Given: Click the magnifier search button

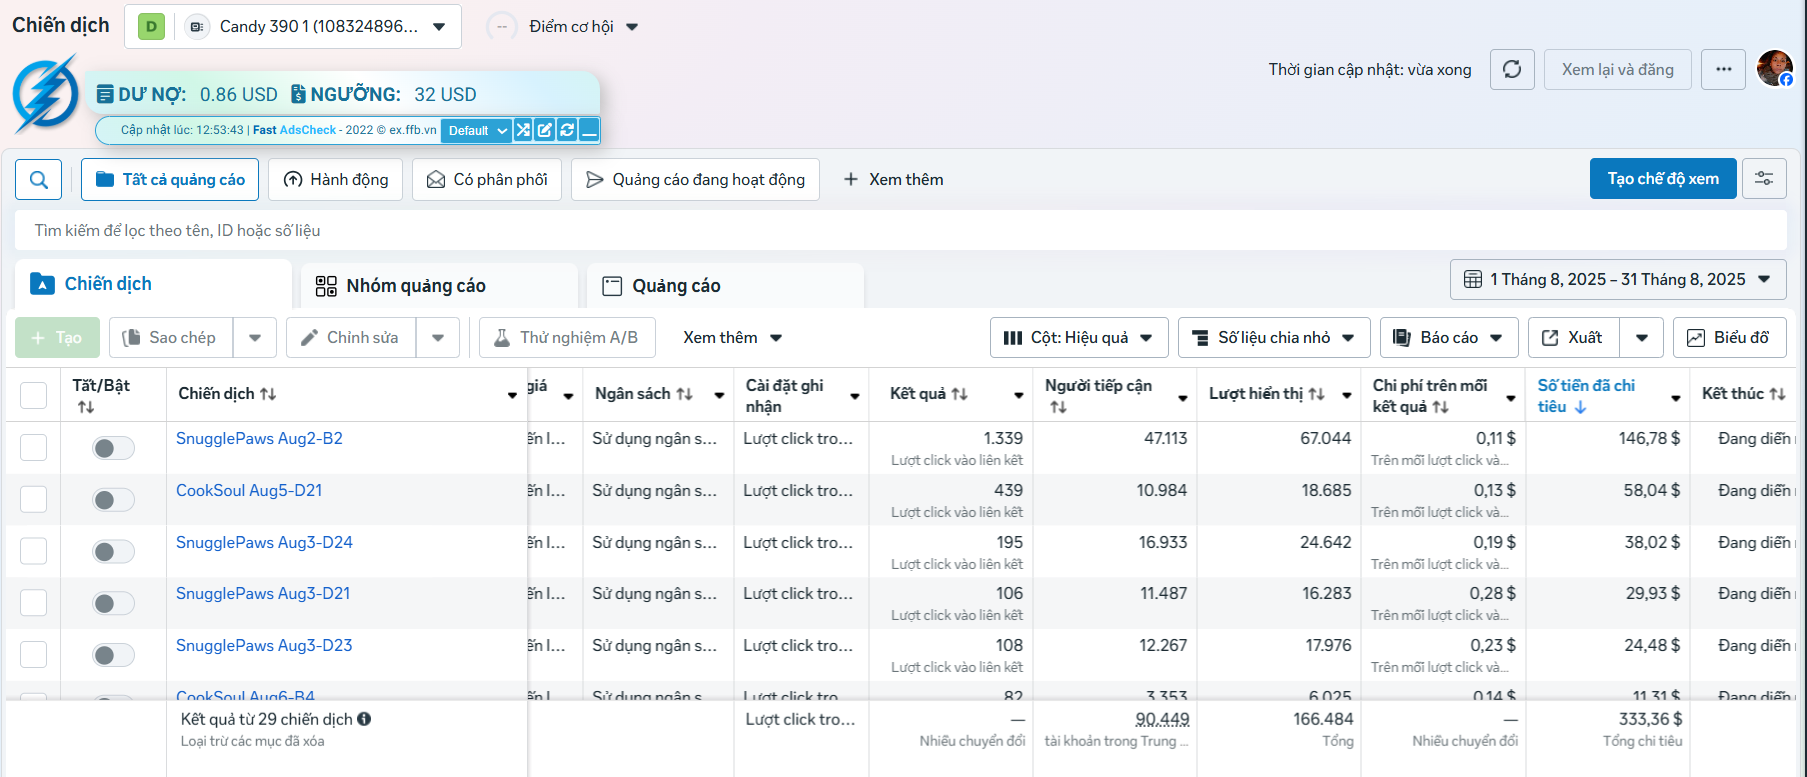Looking at the screenshot, I should [39, 180].
